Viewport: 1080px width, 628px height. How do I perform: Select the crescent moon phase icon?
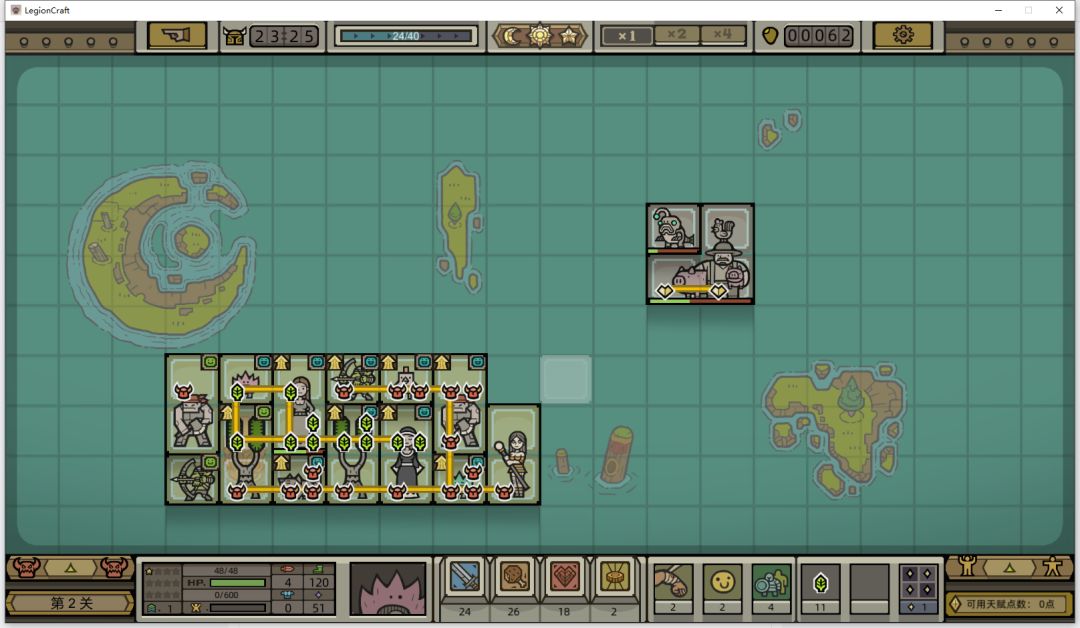pyautogui.click(x=512, y=36)
